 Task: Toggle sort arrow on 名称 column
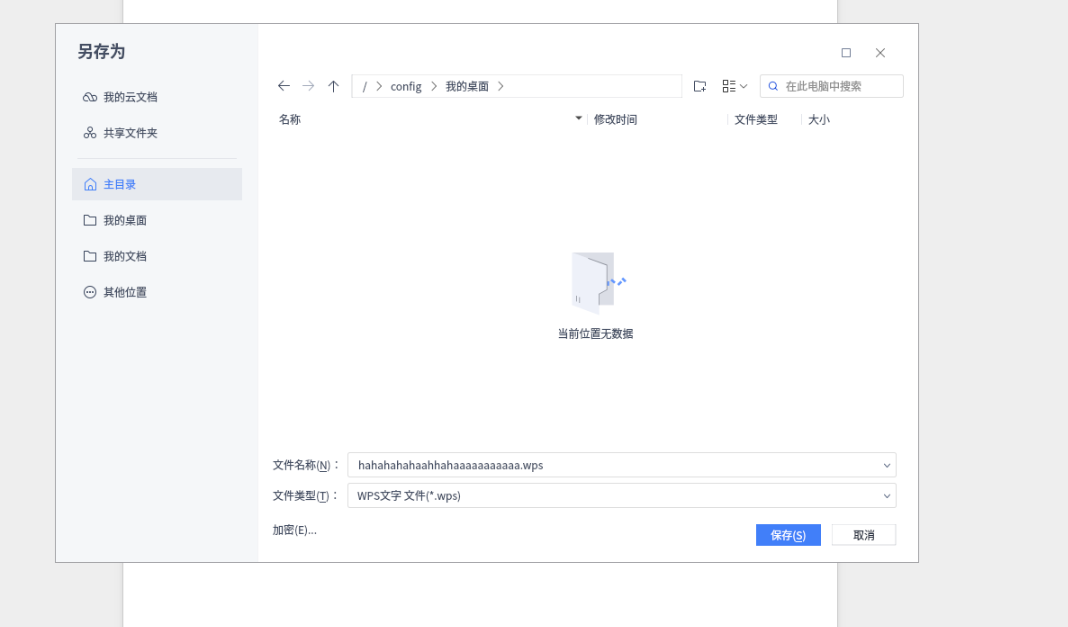click(578, 119)
